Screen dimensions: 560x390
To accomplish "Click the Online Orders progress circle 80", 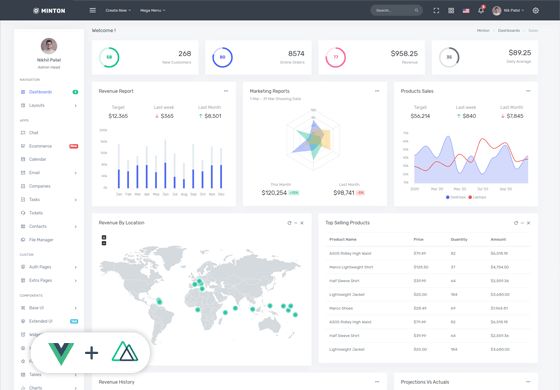I will point(222,57).
